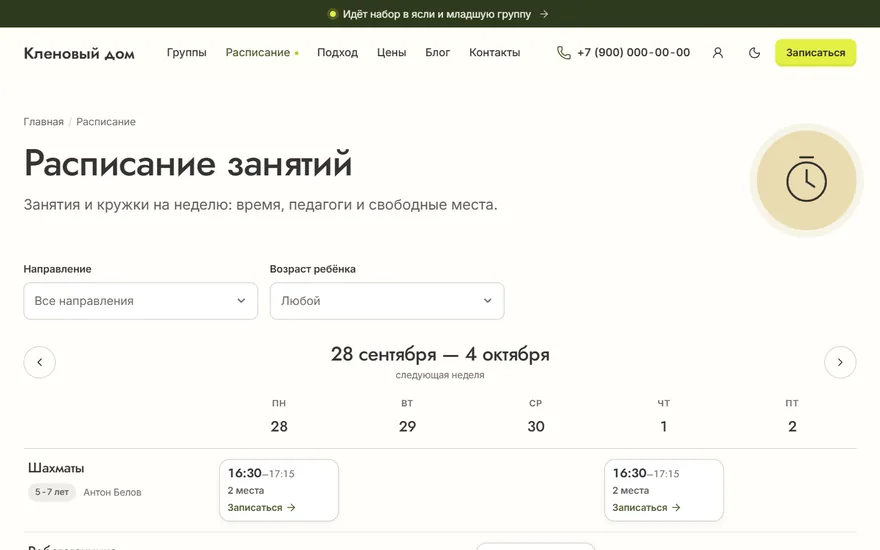Click the yellow Записаться header button

(815, 53)
